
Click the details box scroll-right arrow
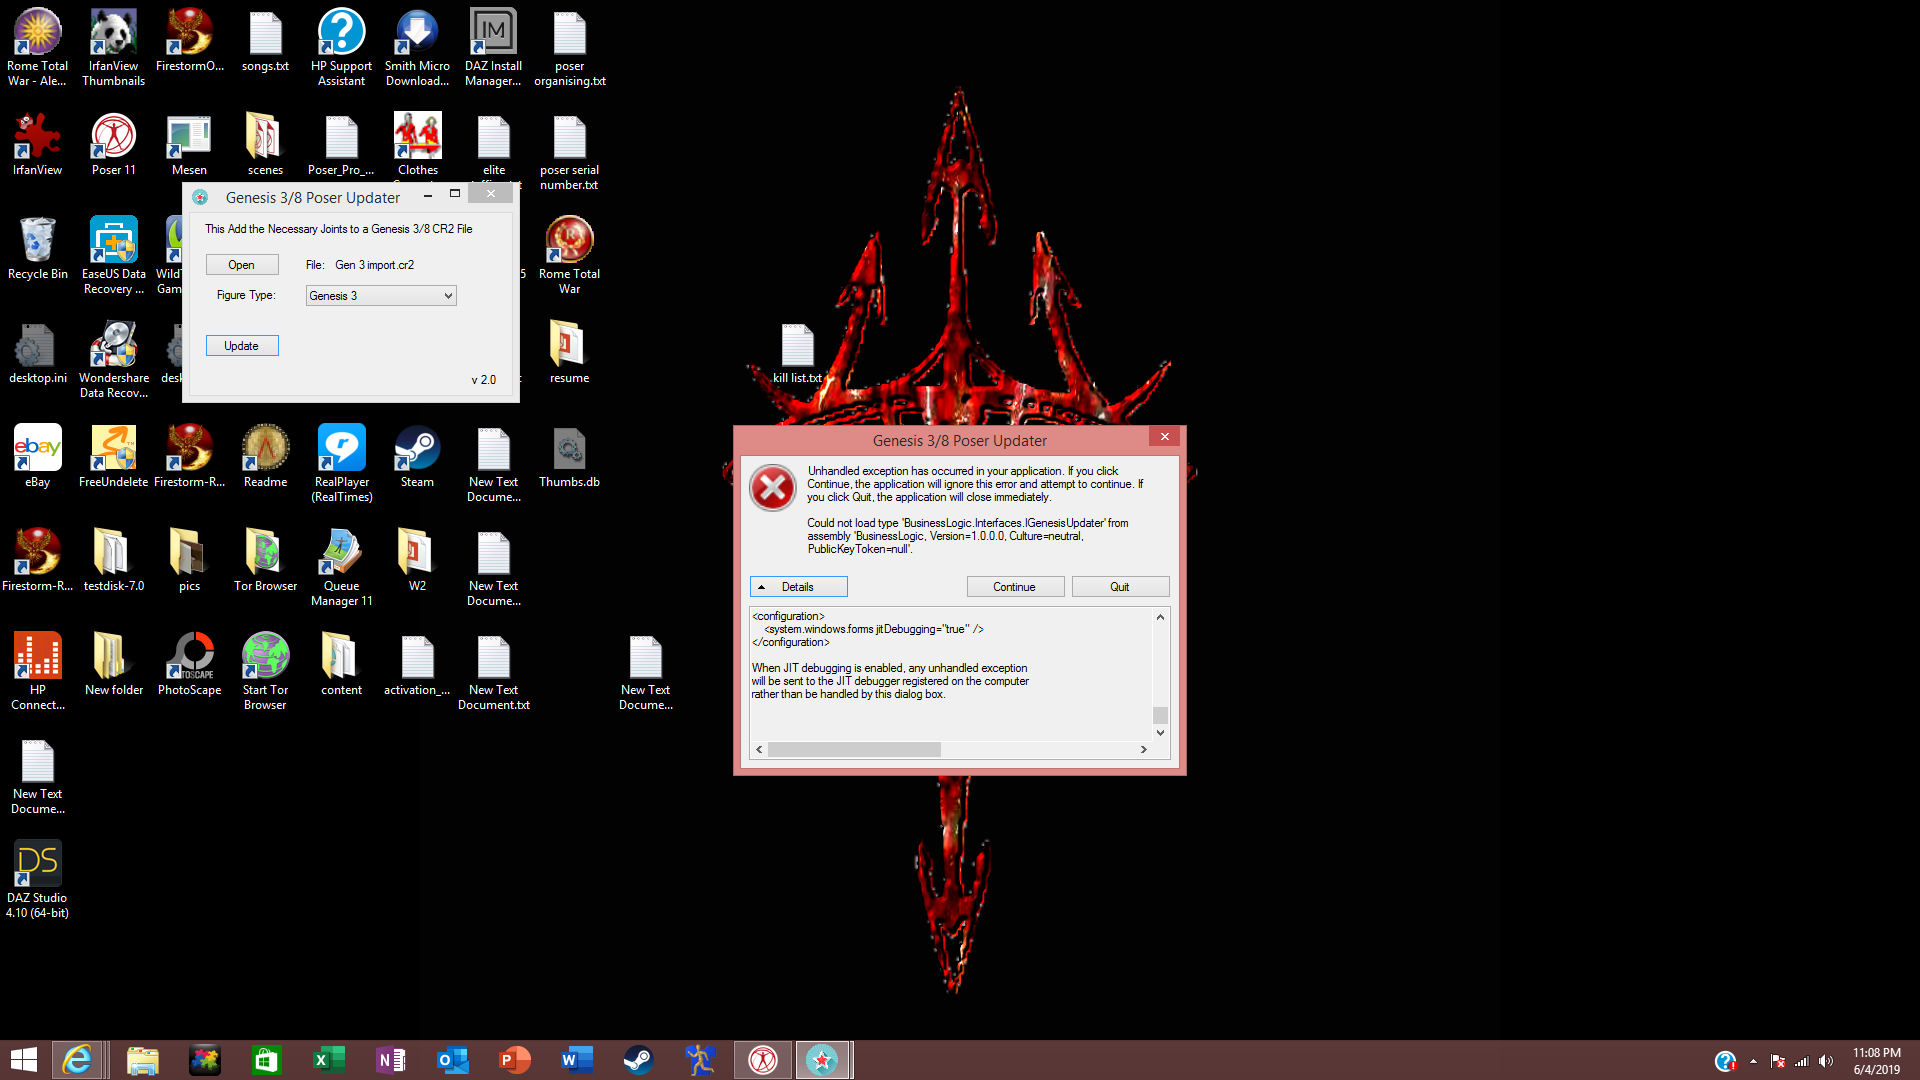click(x=1144, y=750)
